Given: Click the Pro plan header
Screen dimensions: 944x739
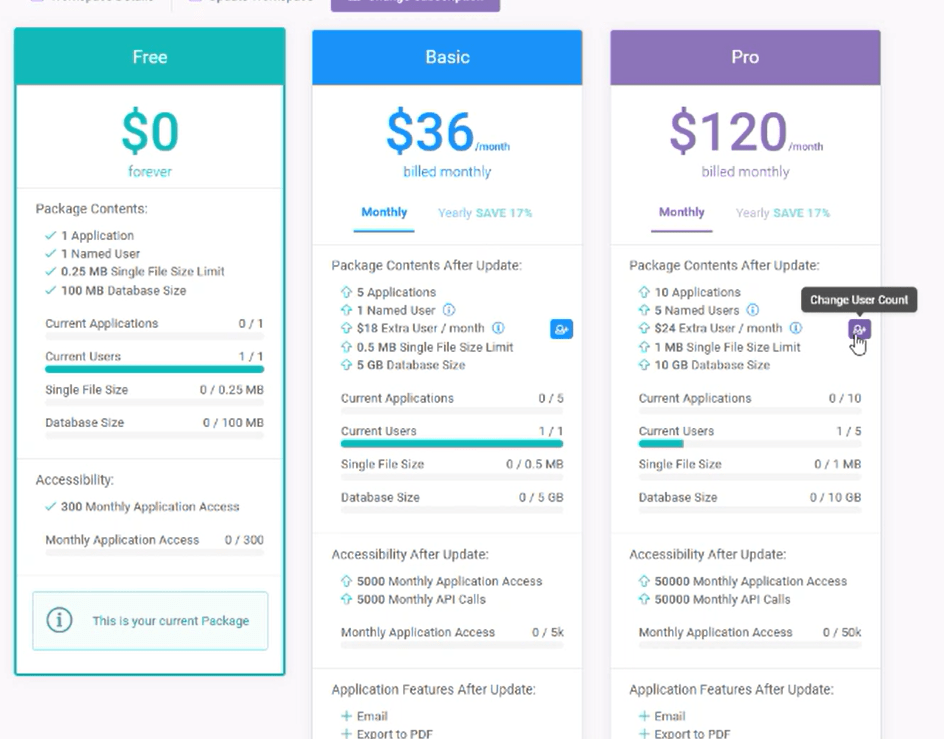Looking at the screenshot, I should pos(745,57).
